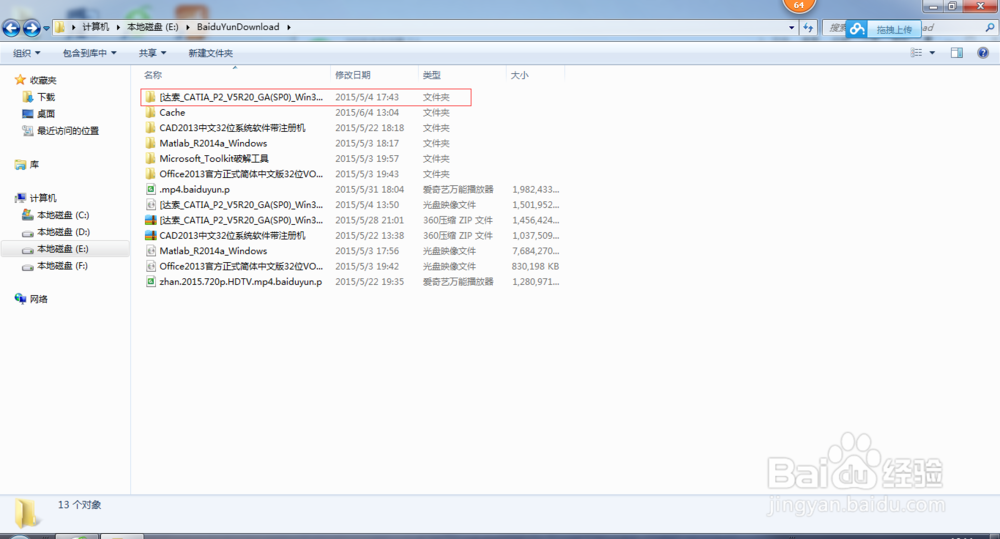Expand arrow after 计算机 breadcrumb
The width and height of the screenshot is (1000, 539).
(119, 27)
